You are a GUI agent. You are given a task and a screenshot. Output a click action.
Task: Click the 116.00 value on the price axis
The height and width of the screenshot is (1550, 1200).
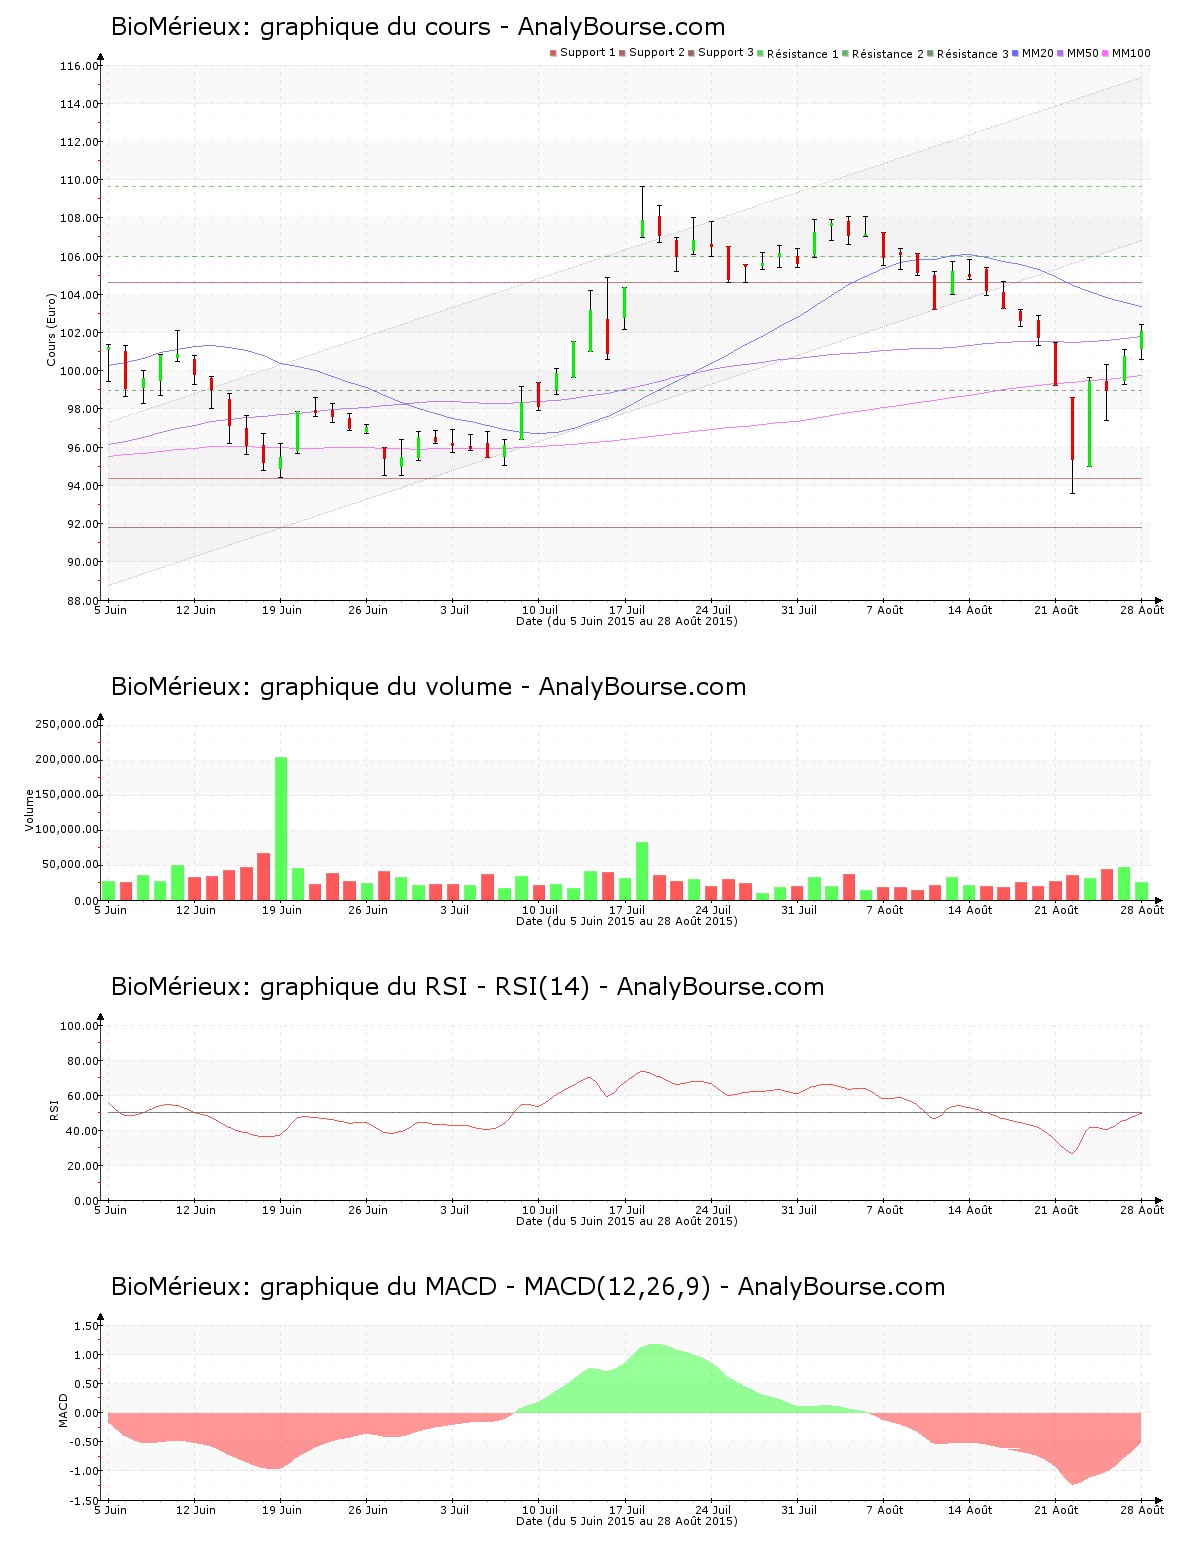coord(79,67)
